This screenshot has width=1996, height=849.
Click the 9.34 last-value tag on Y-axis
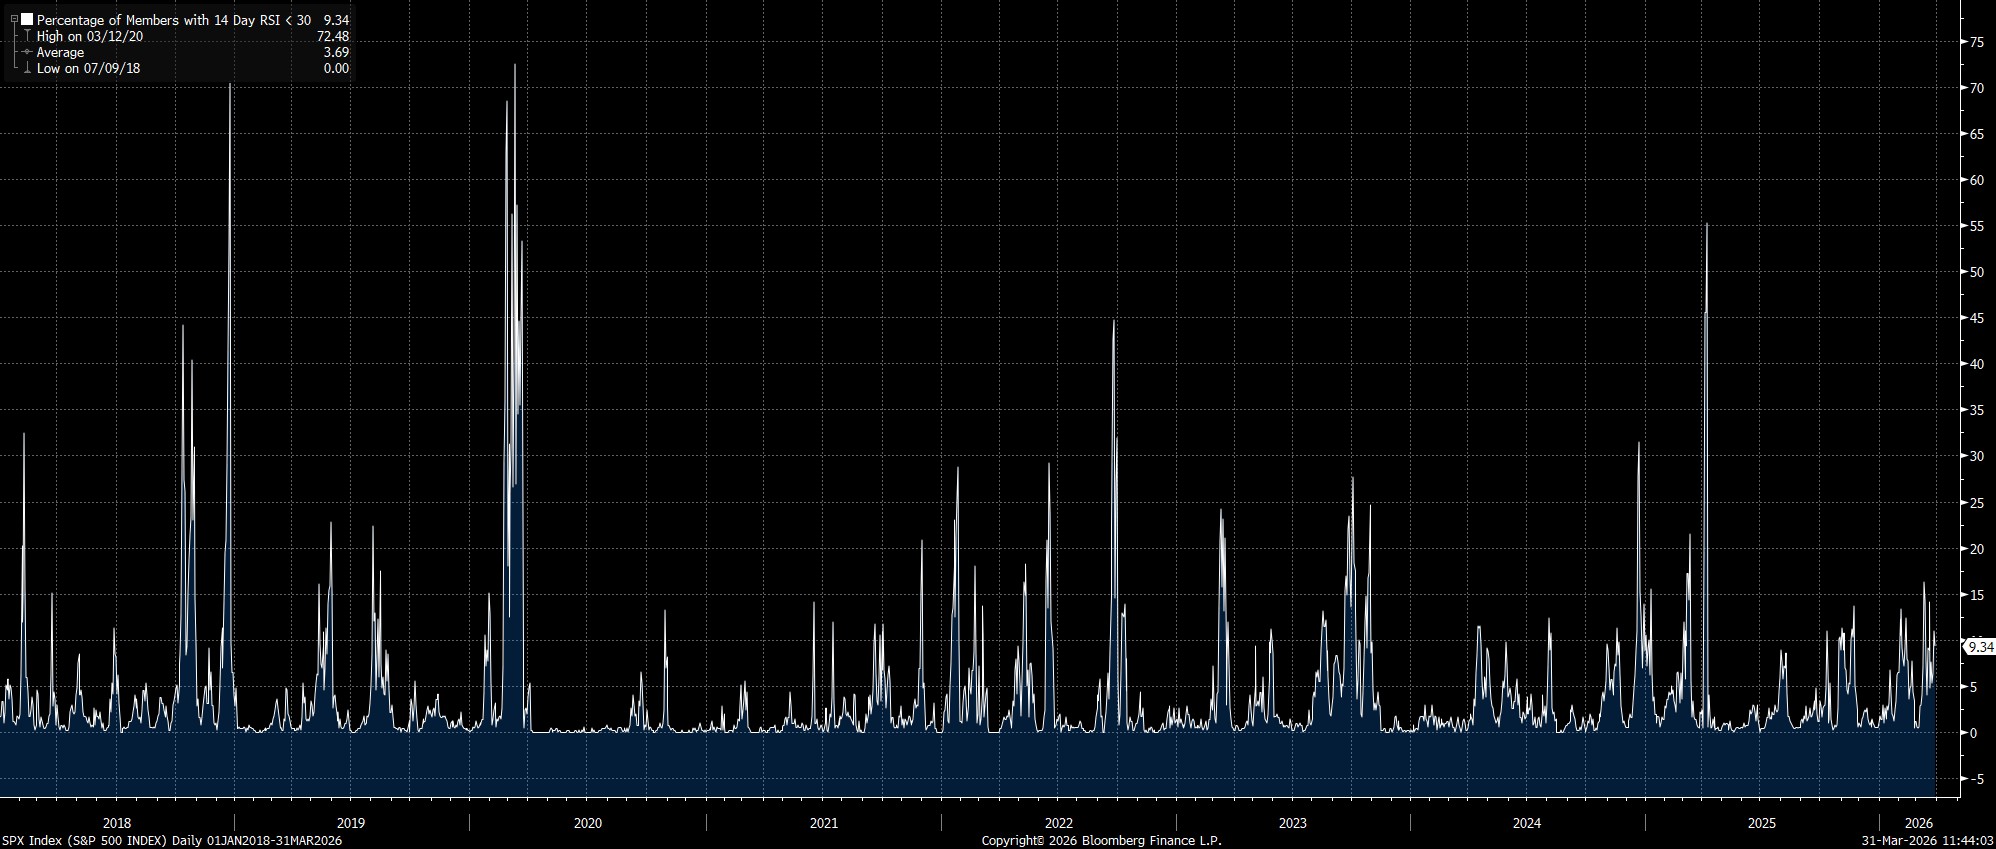1980,647
